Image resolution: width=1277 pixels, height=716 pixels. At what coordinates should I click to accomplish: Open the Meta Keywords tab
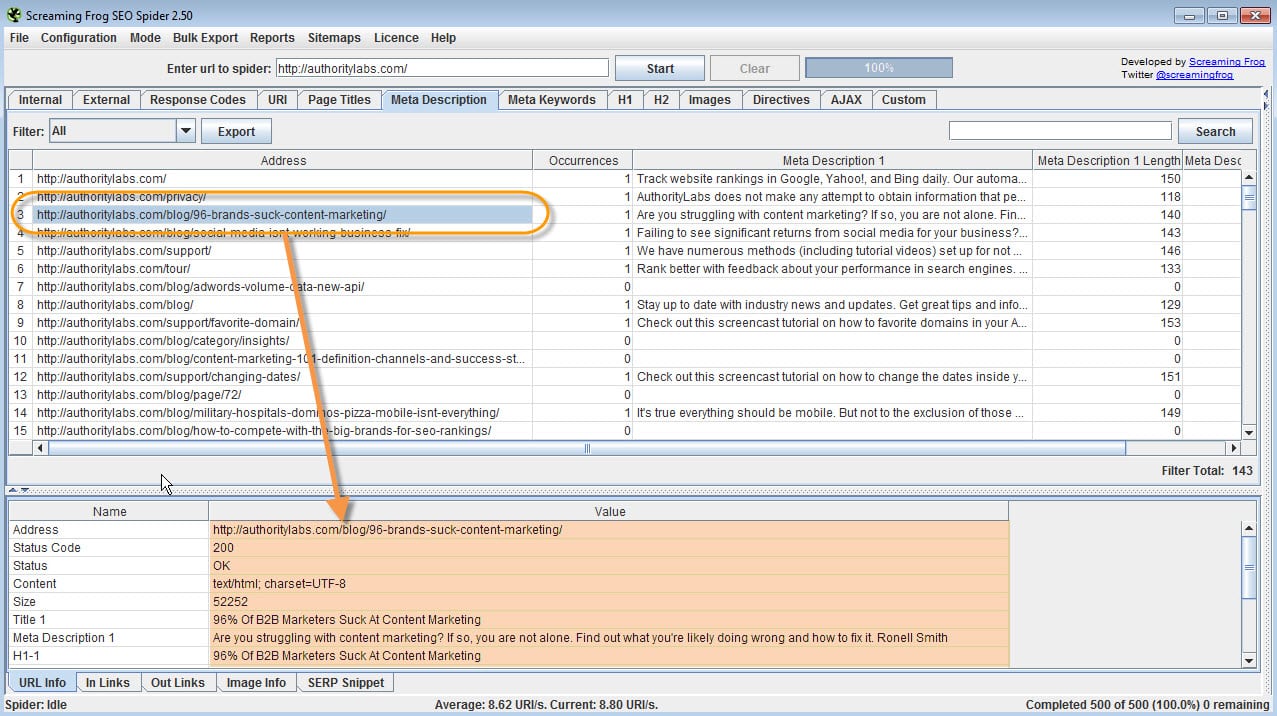[552, 100]
